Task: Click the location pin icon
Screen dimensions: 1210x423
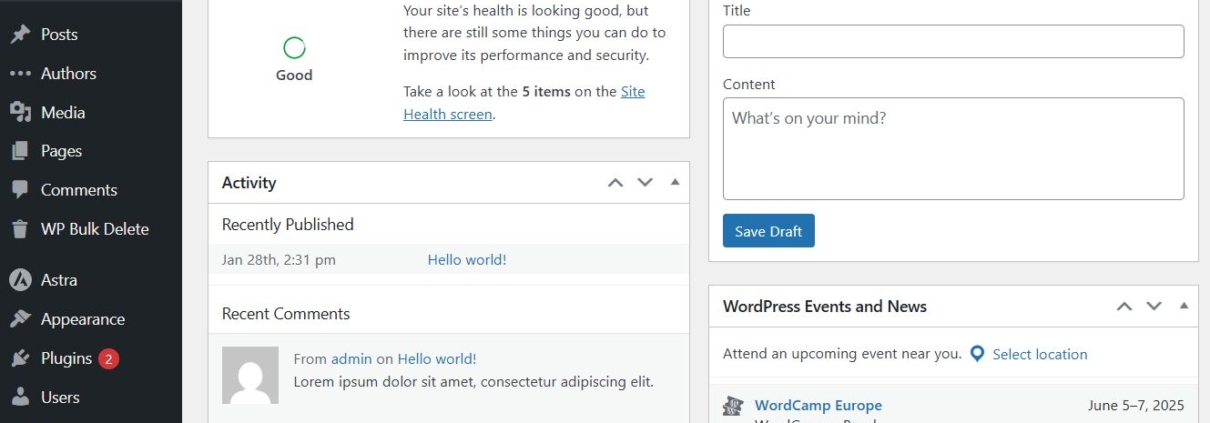Action: pos(977,354)
